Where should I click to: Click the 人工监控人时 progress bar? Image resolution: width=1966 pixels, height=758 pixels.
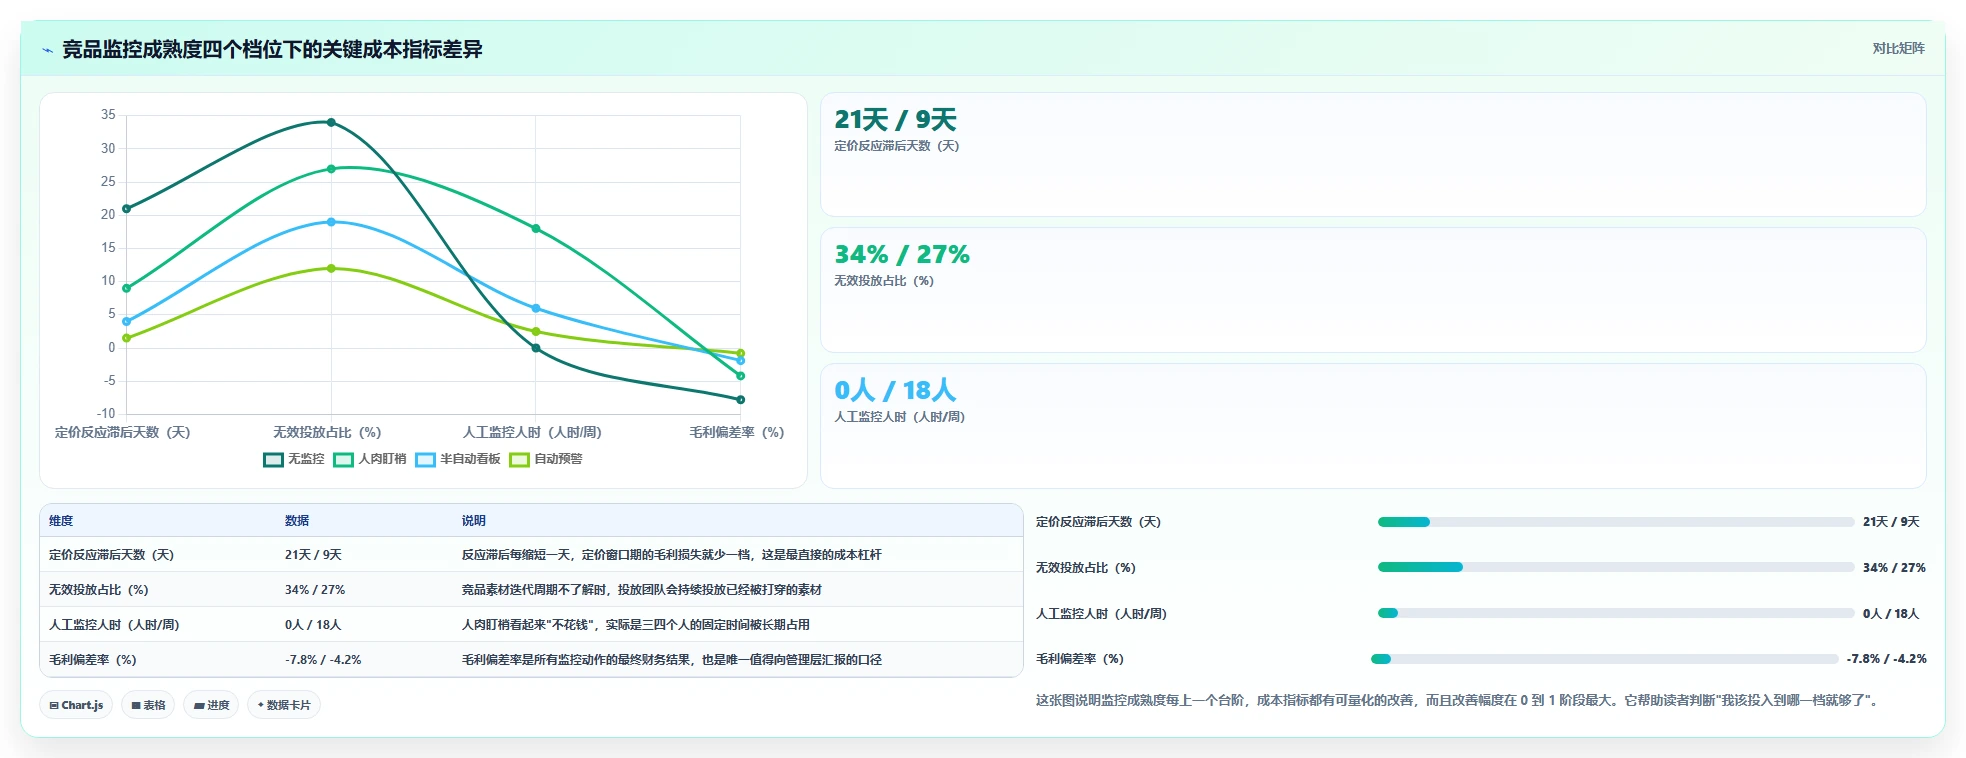pos(1616,613)
